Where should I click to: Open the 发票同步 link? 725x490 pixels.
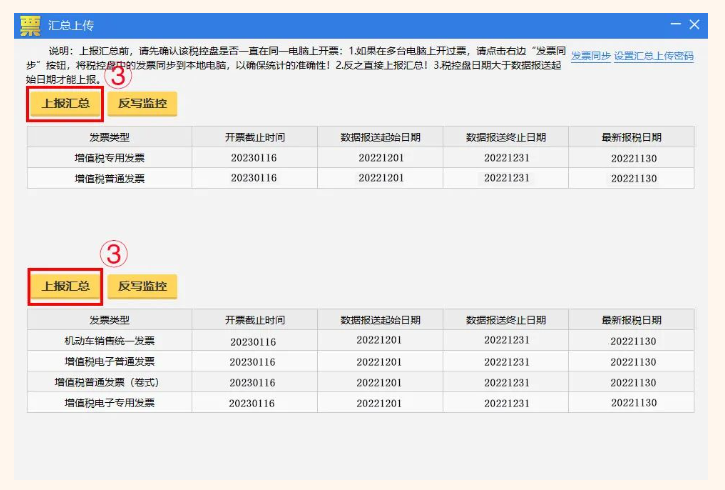590,57
